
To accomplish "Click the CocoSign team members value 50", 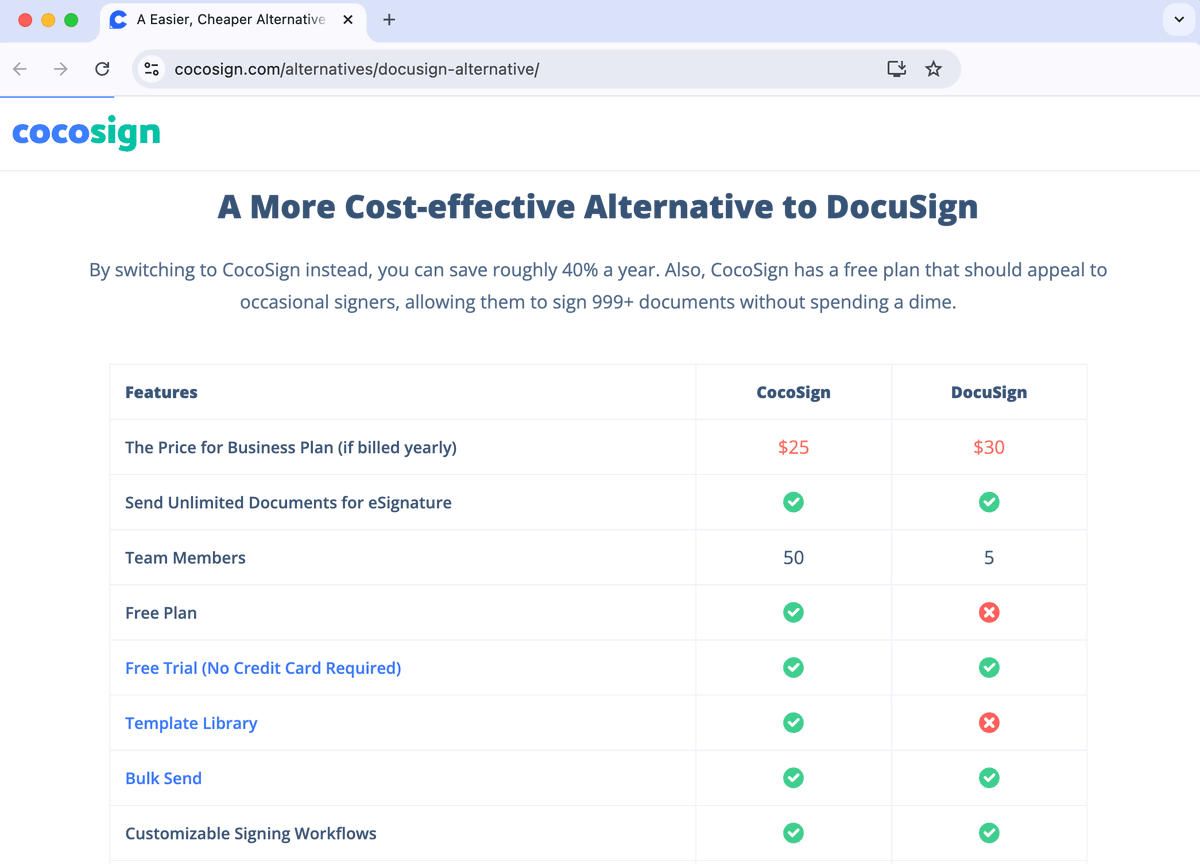I will point(793,557).
